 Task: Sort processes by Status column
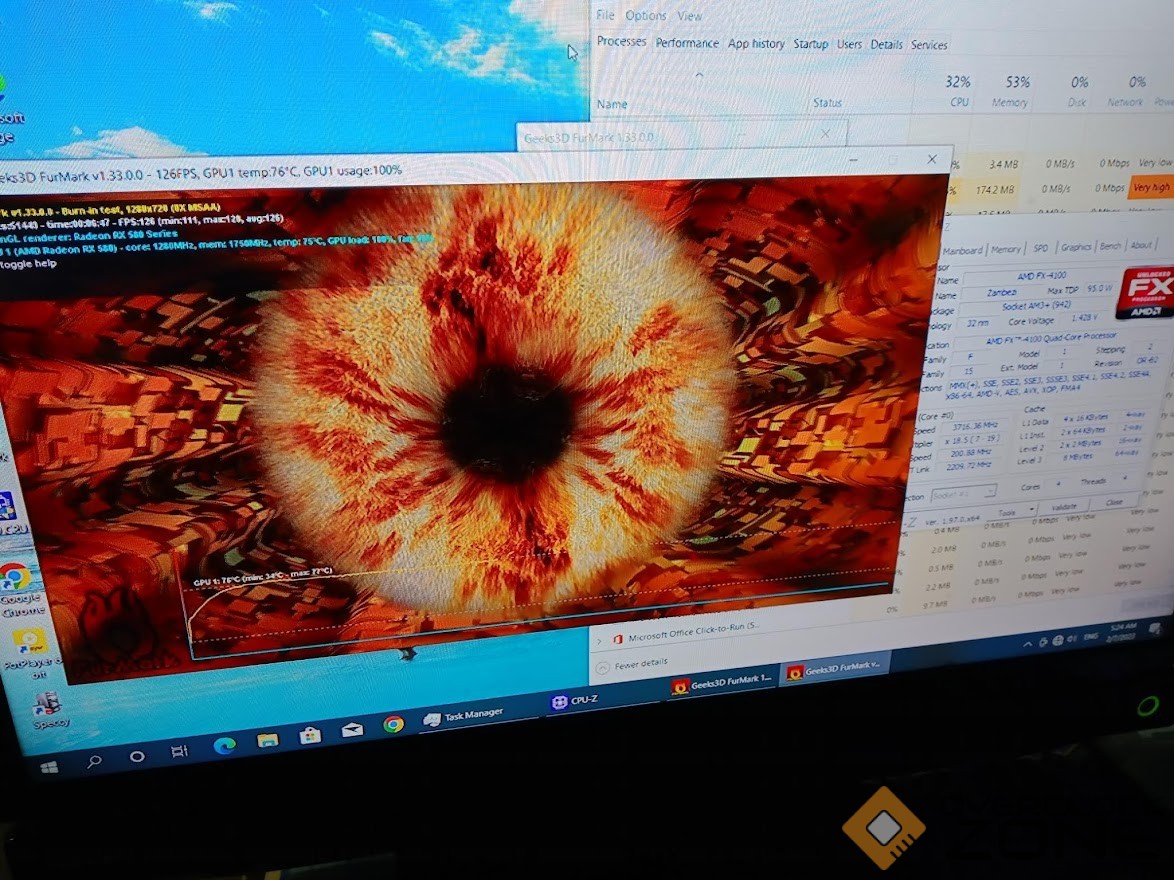click(x=827, y=103)
